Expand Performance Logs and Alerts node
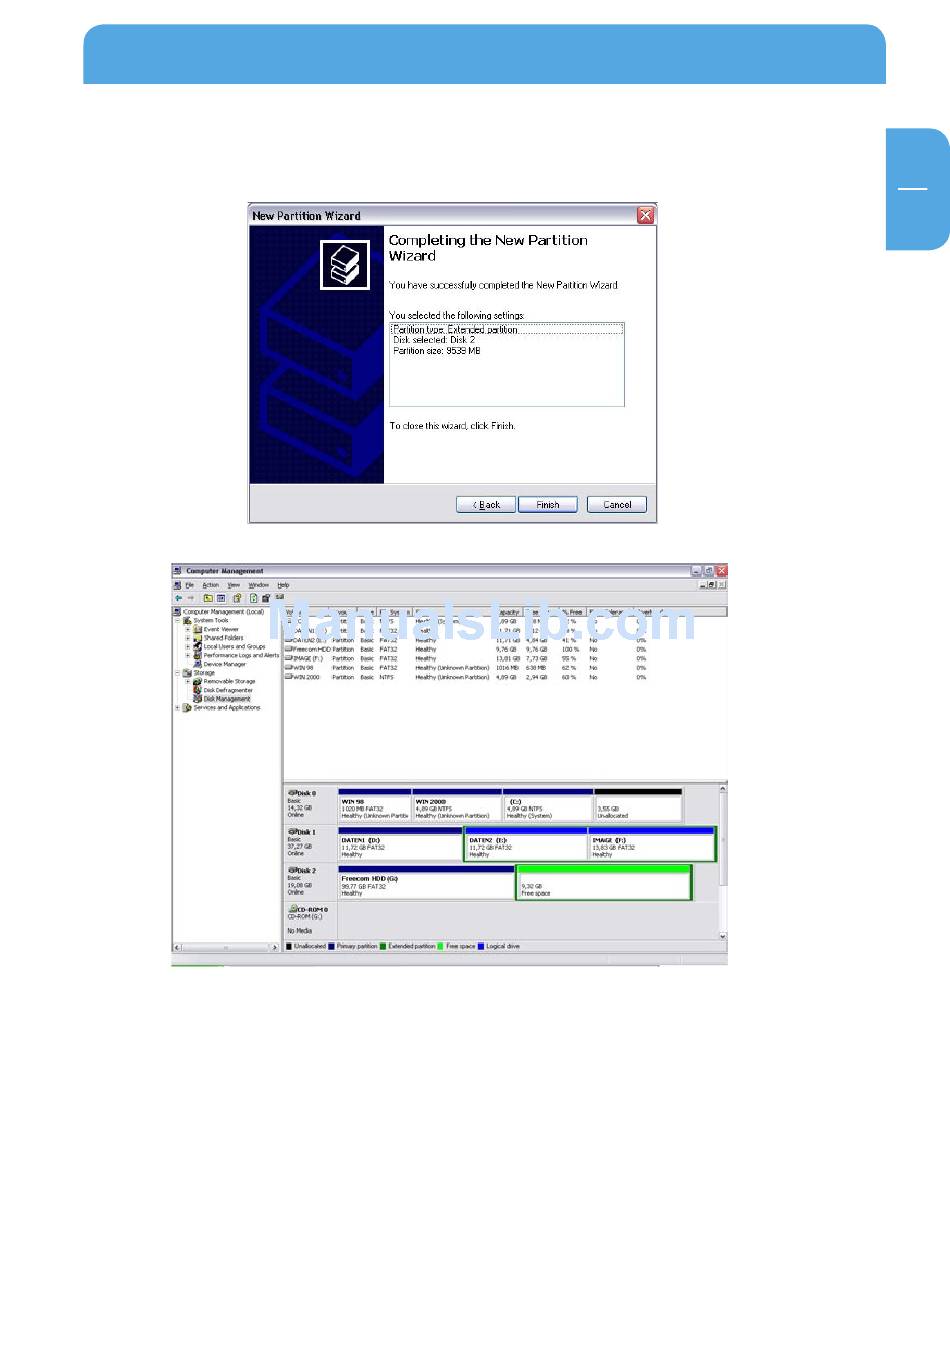 coord(187,655)
